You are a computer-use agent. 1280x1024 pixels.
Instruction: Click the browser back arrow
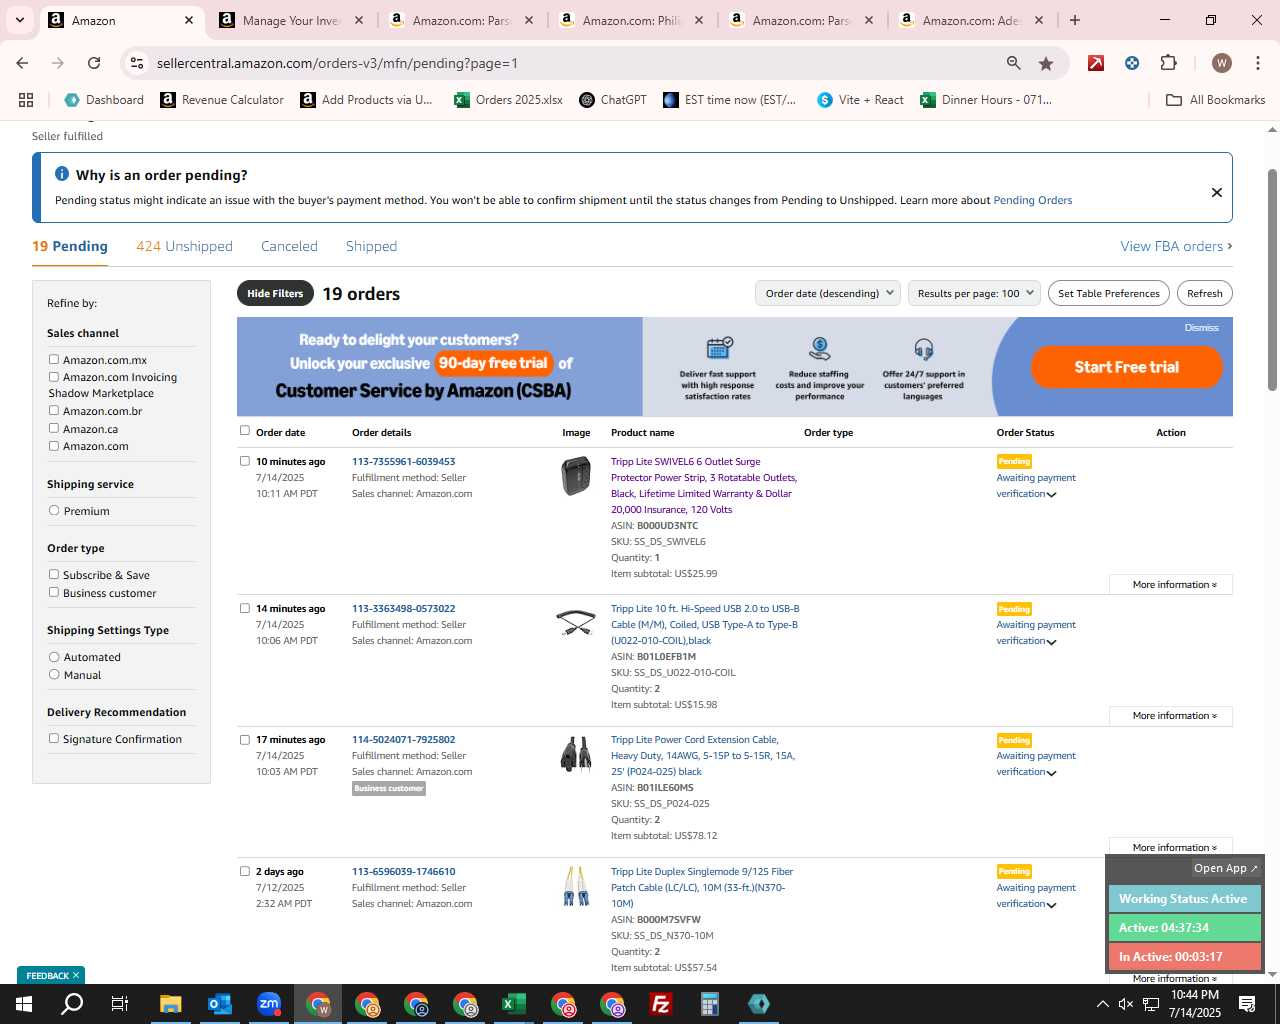point(22,63)
